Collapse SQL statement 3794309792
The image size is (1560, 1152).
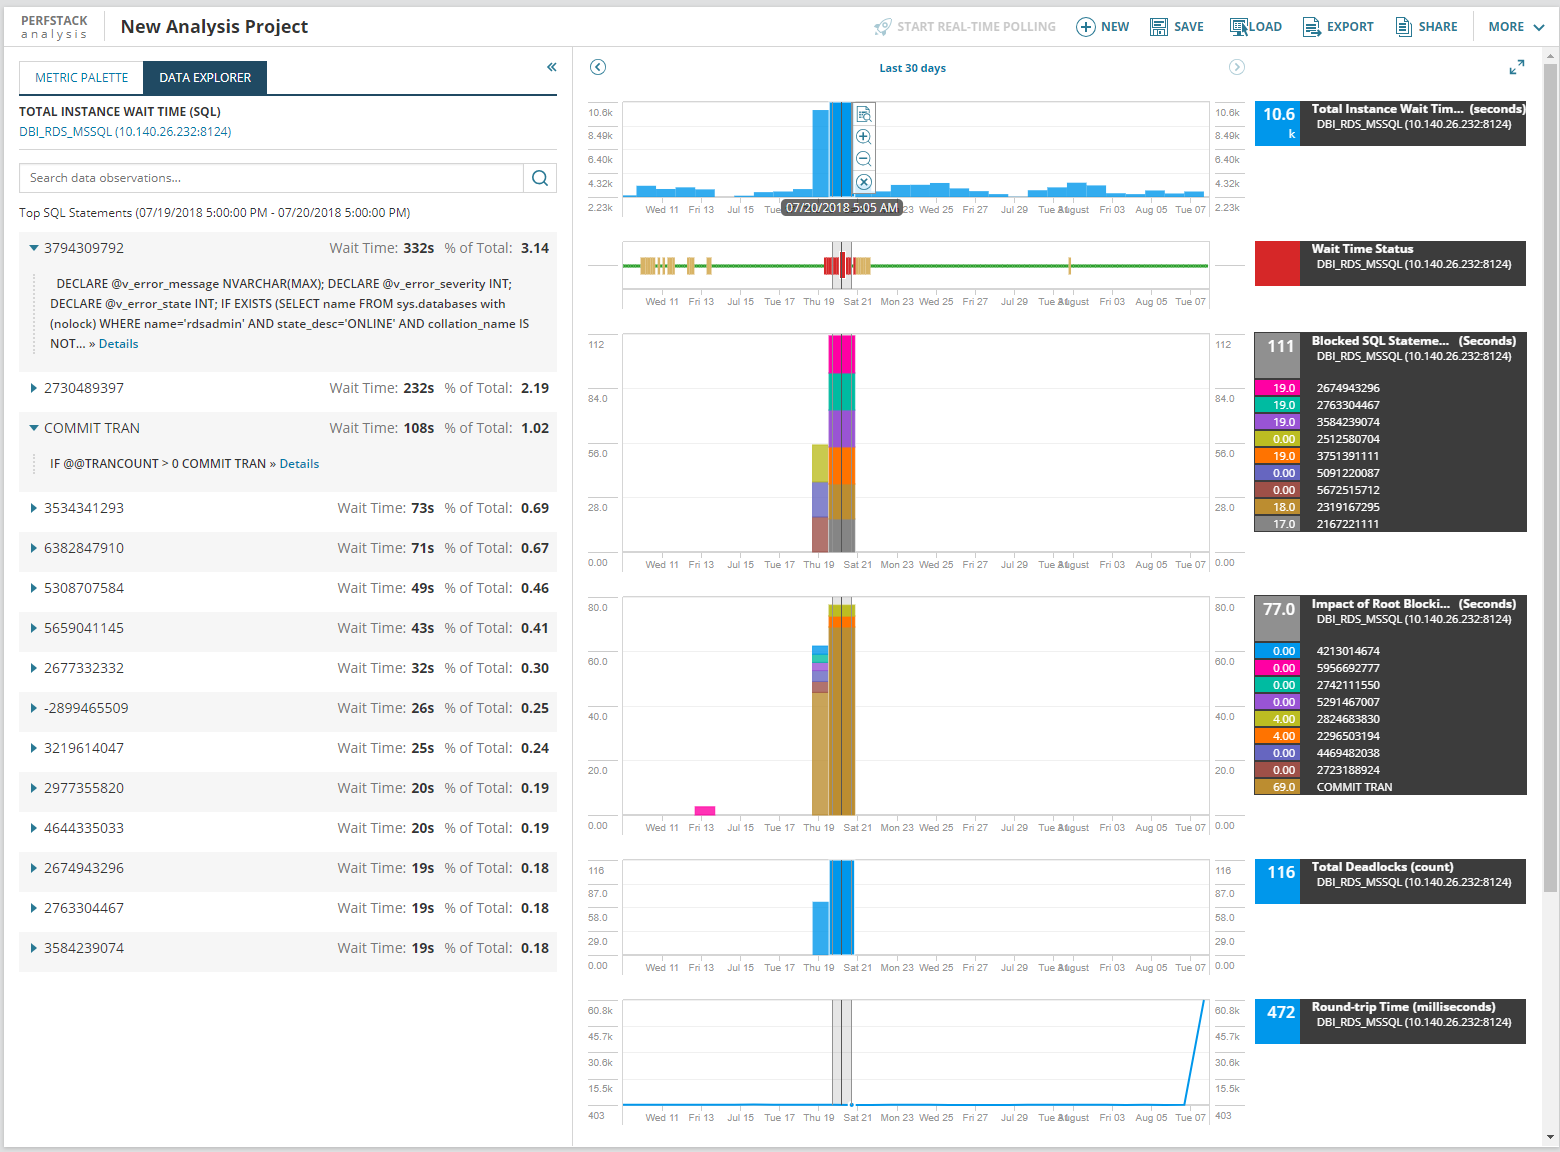coord(34,248)
